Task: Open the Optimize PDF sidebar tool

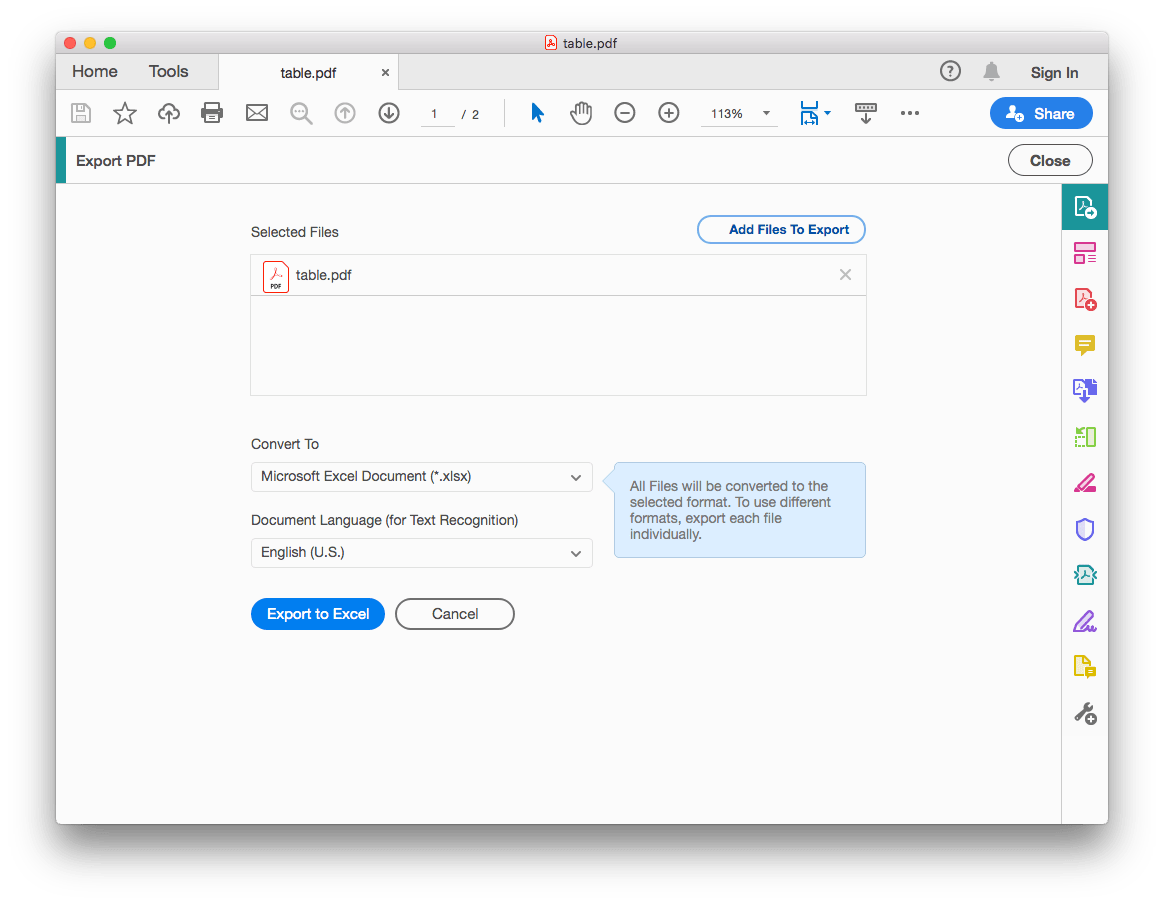Action: click(x=1085, y=575)
